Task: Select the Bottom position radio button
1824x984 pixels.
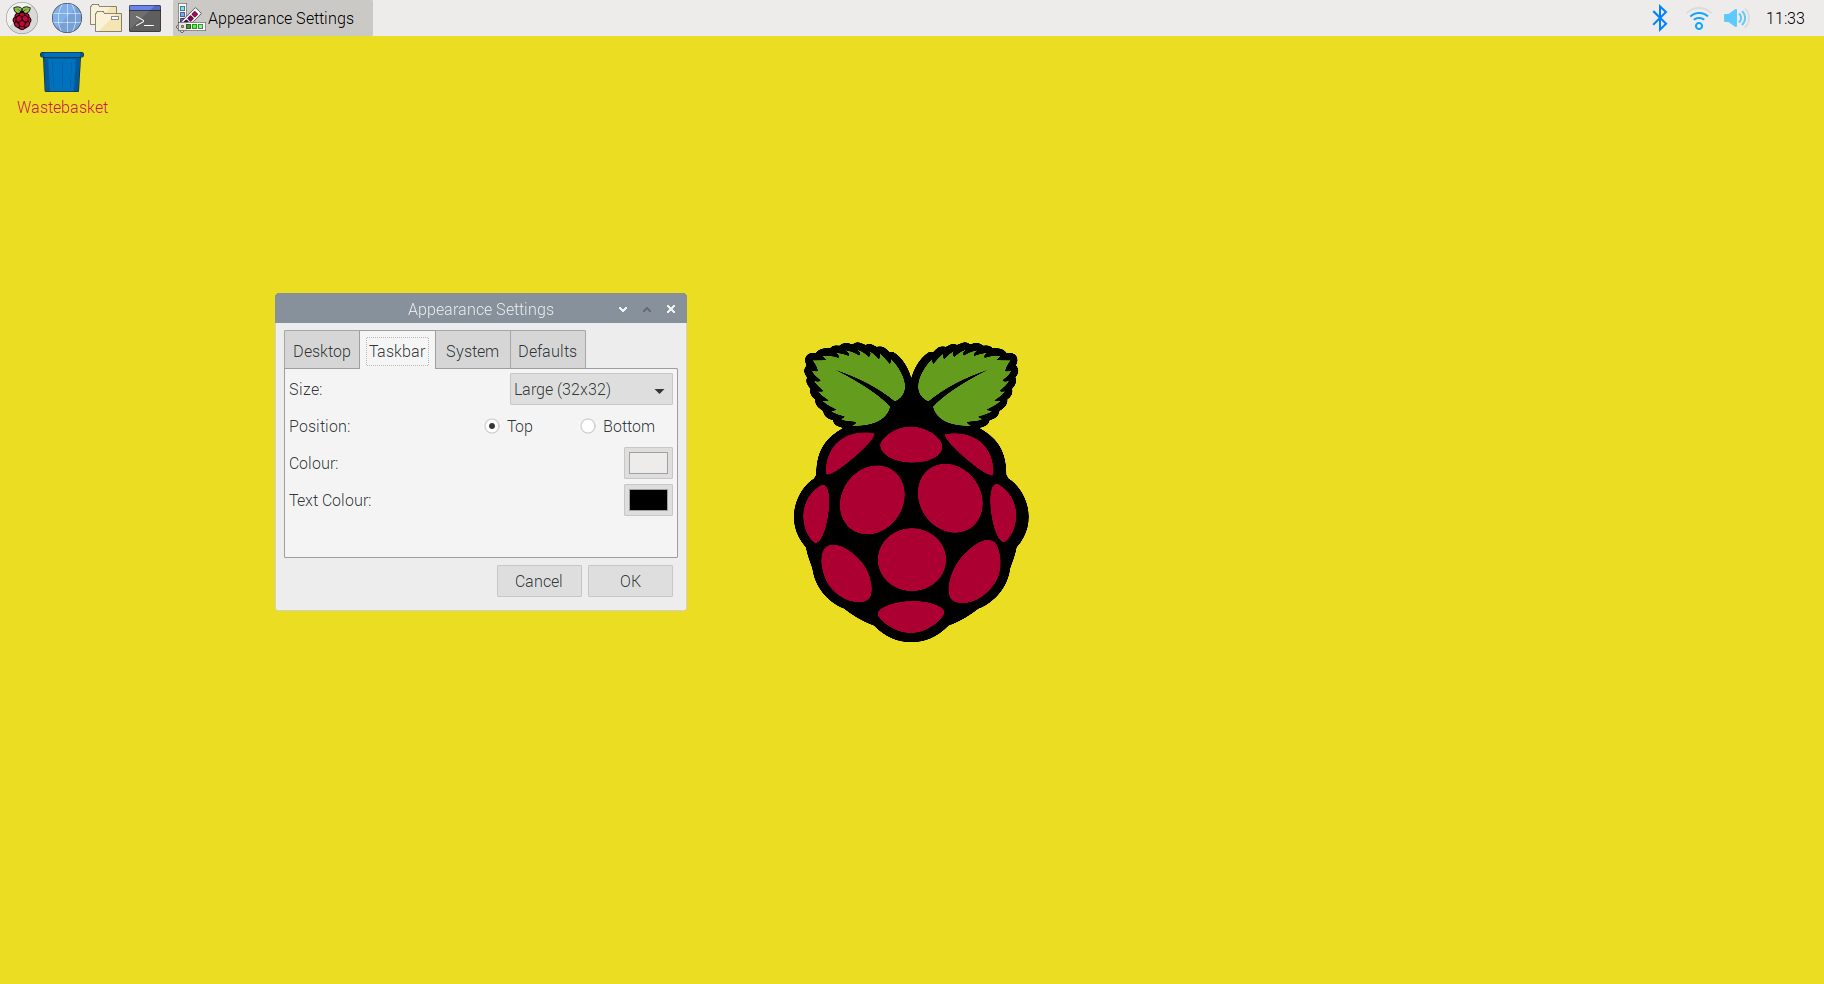Action: tap(588, 426)
